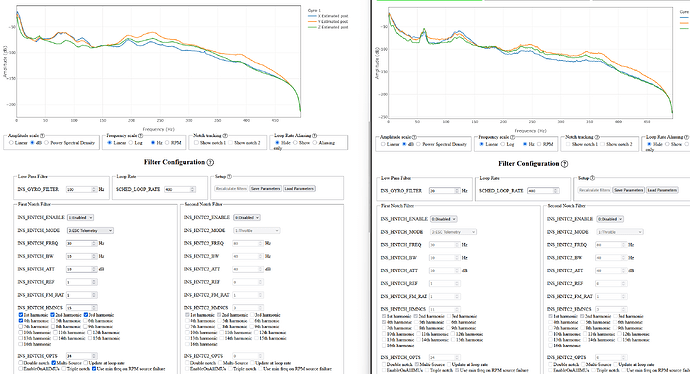Select Log frequency scale in left window
Viewport: 690px width, 374px height.
(x=131, y=143)
